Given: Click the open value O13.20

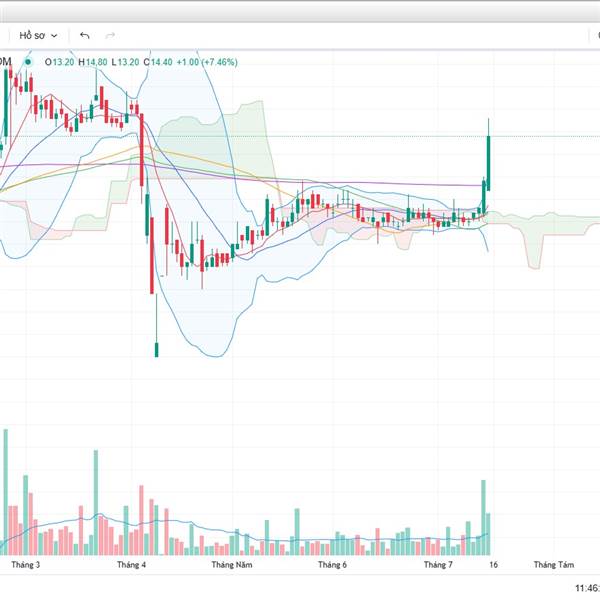Looking at the screenshot, I should pyautogui.click(x=59, y=62).
